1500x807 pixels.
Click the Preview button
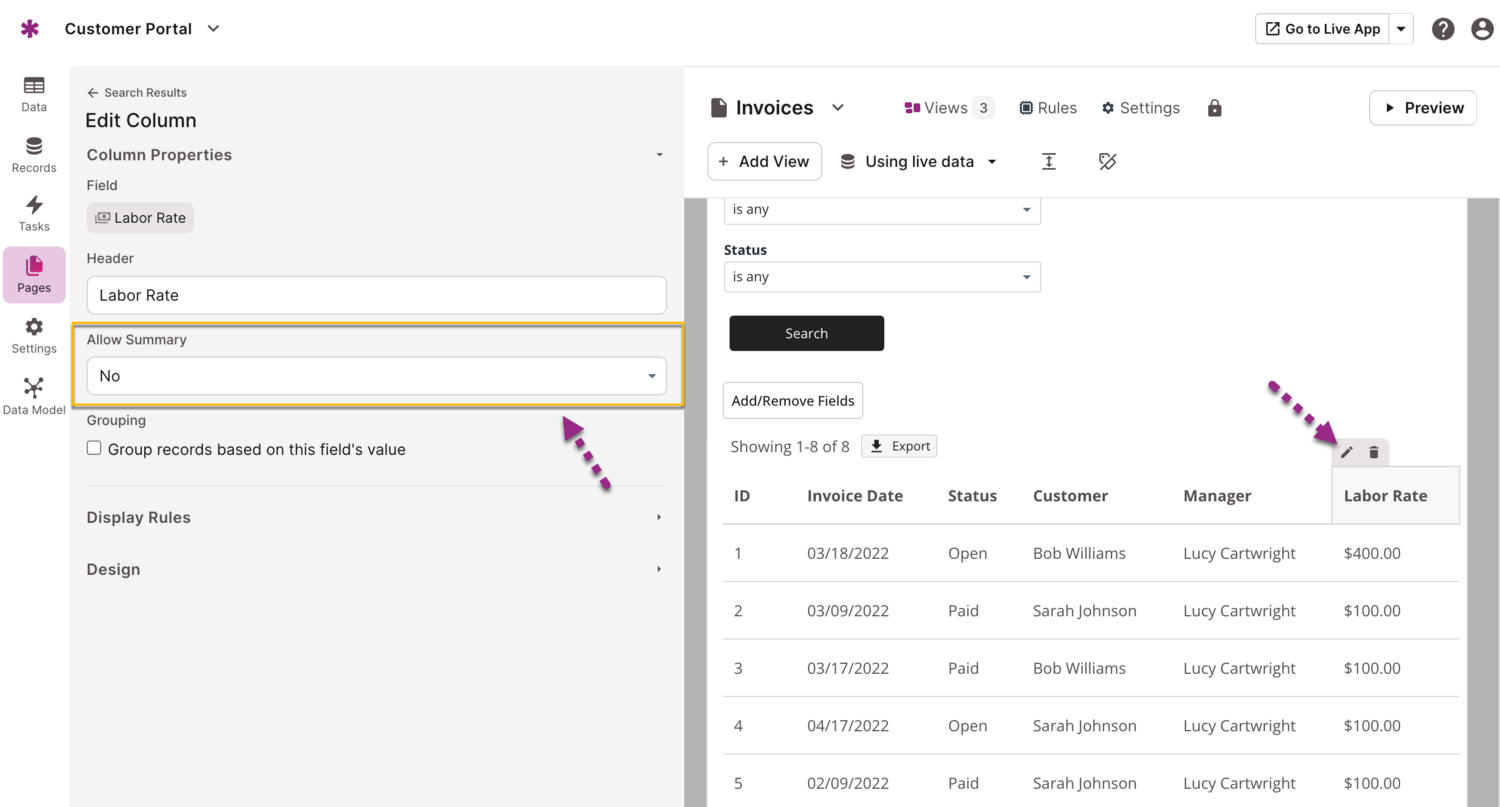(1422, 108)
